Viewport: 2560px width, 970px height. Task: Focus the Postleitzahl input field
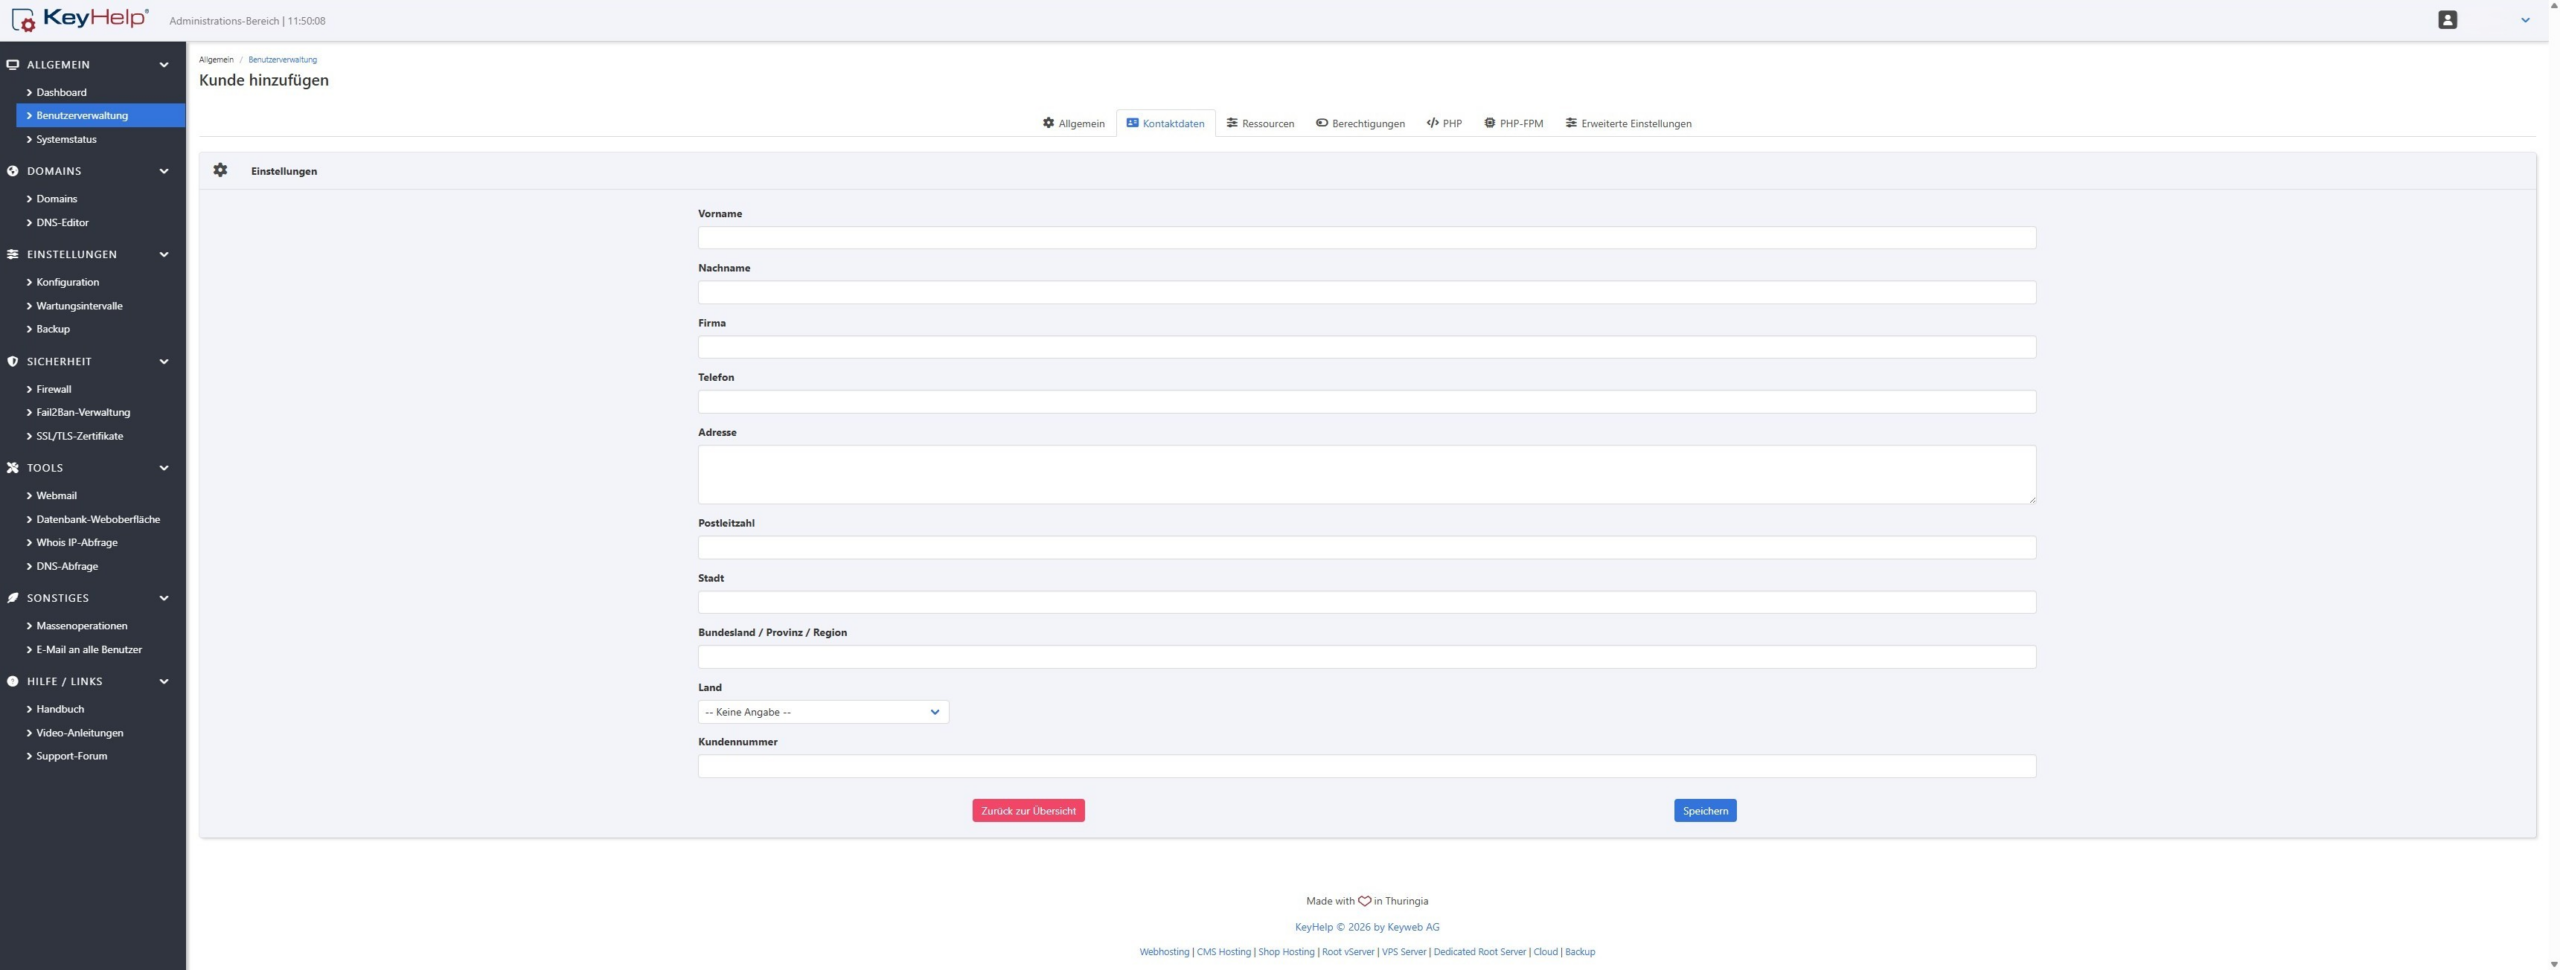(x=1367, y=547)
